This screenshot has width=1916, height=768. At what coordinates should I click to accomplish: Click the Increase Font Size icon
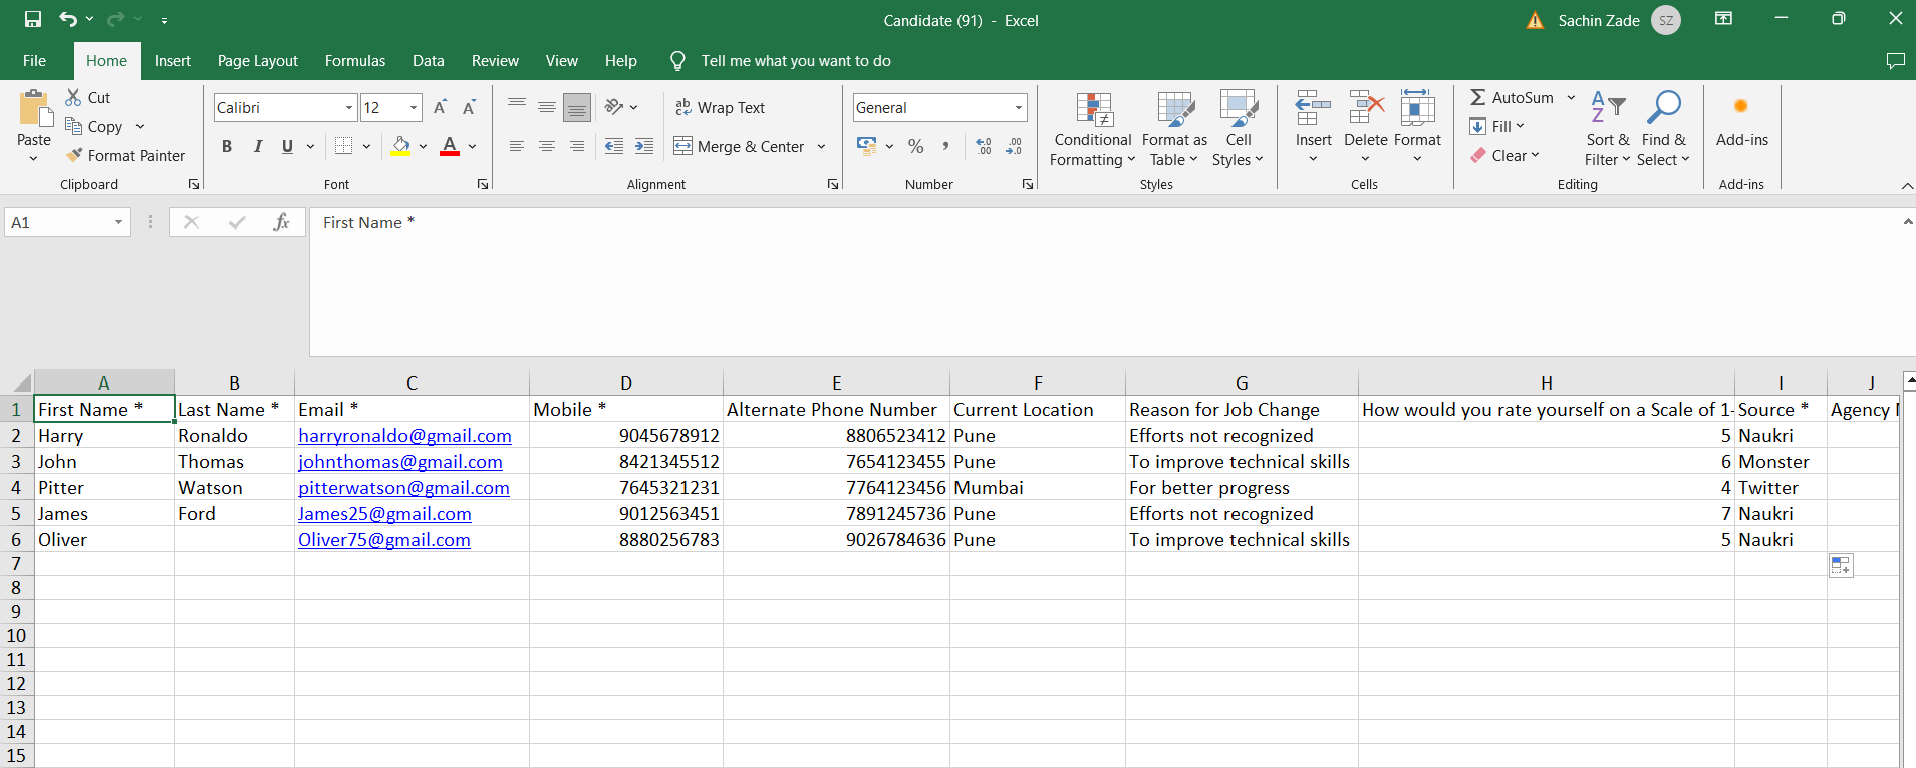coord(440,107)
